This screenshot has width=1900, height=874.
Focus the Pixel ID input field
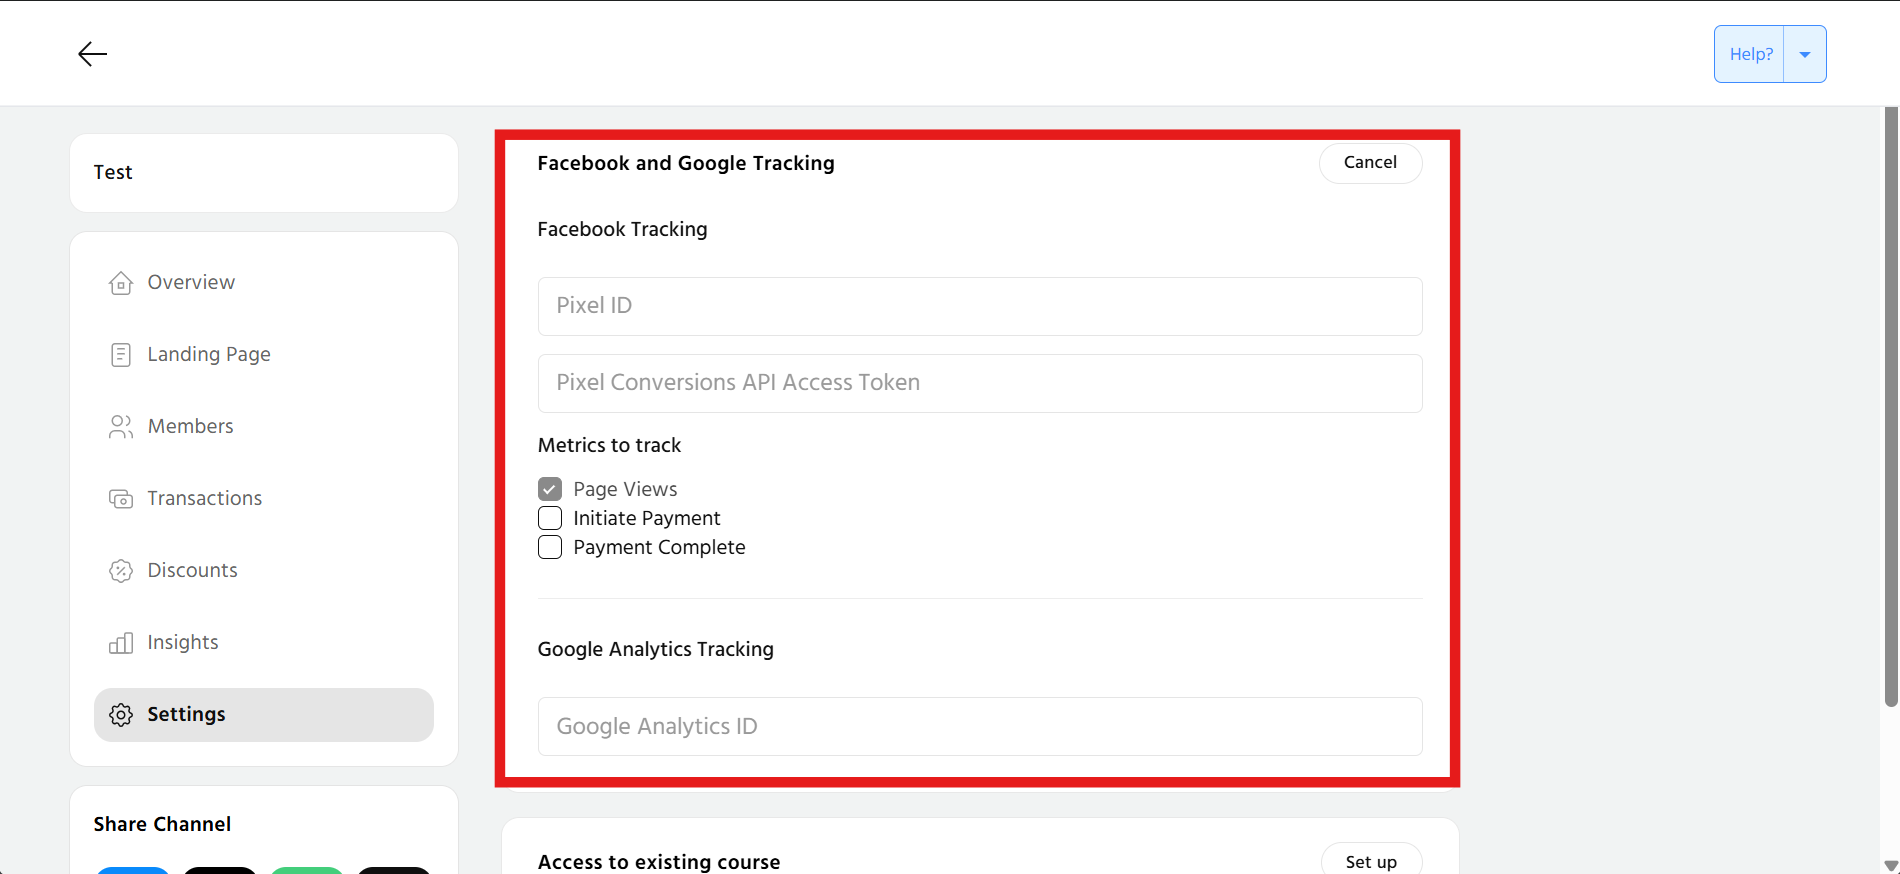tap(979, 306)
